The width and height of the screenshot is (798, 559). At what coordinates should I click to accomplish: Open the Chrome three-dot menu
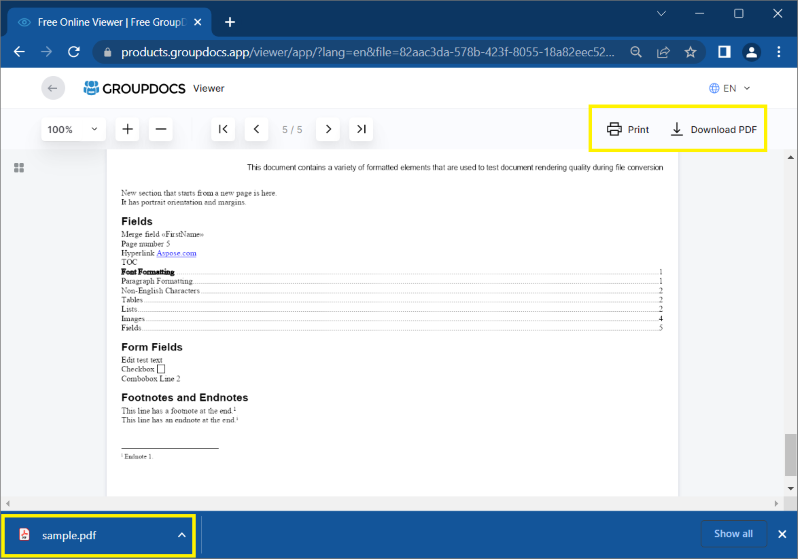click(779, 52)
